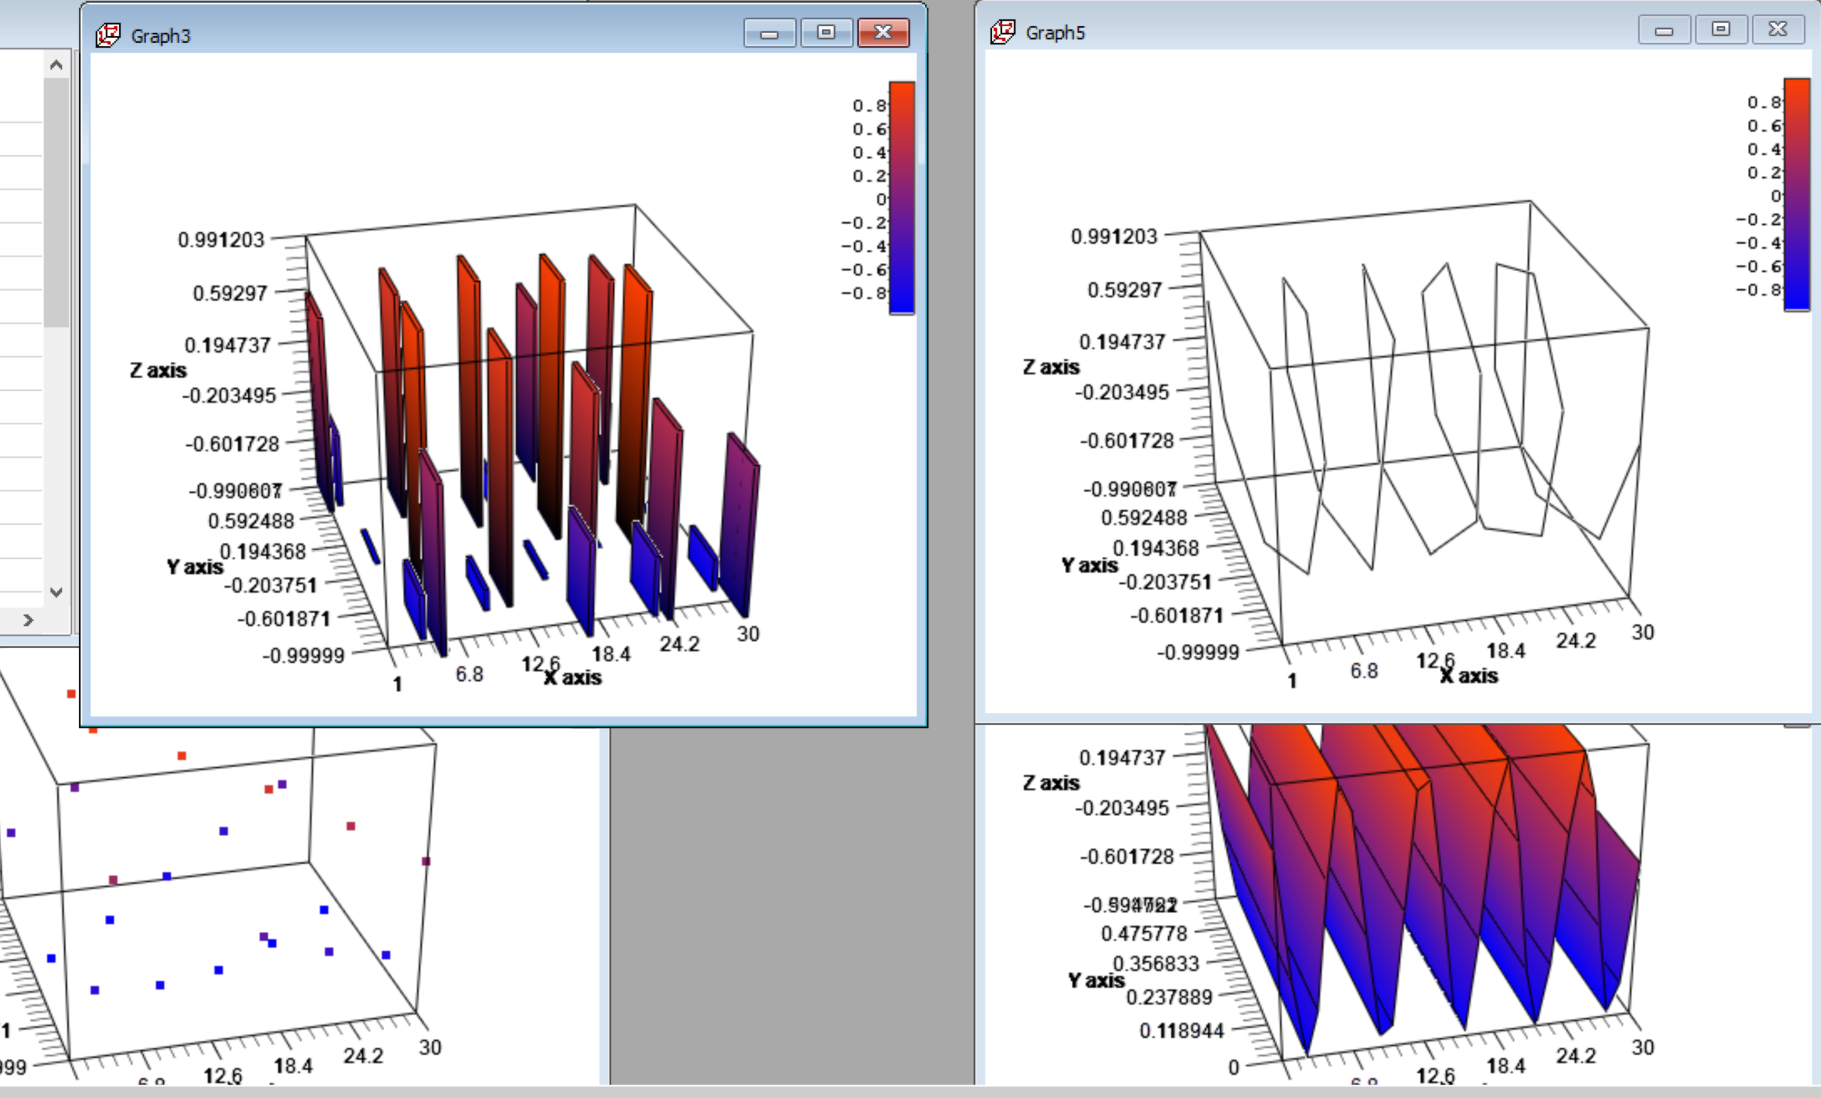Close the Graph3 window
The width and height of the screenshot is (1821, 1098).
[x=883, y=33]
